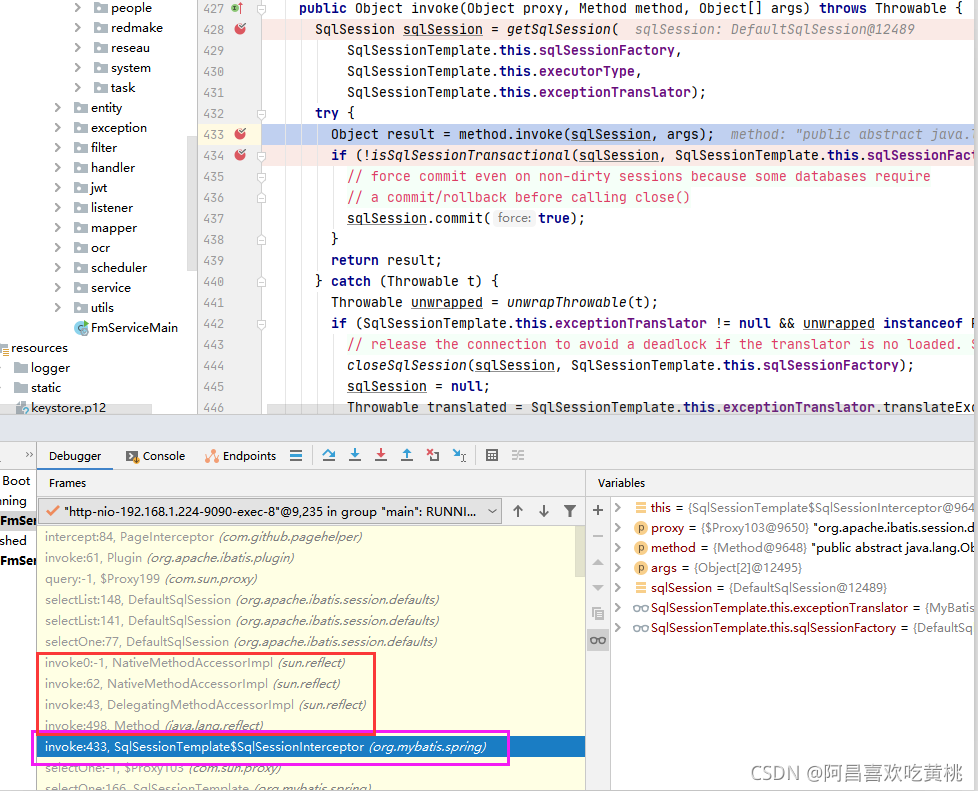Expand the people folder

click(x=77, y=7)
